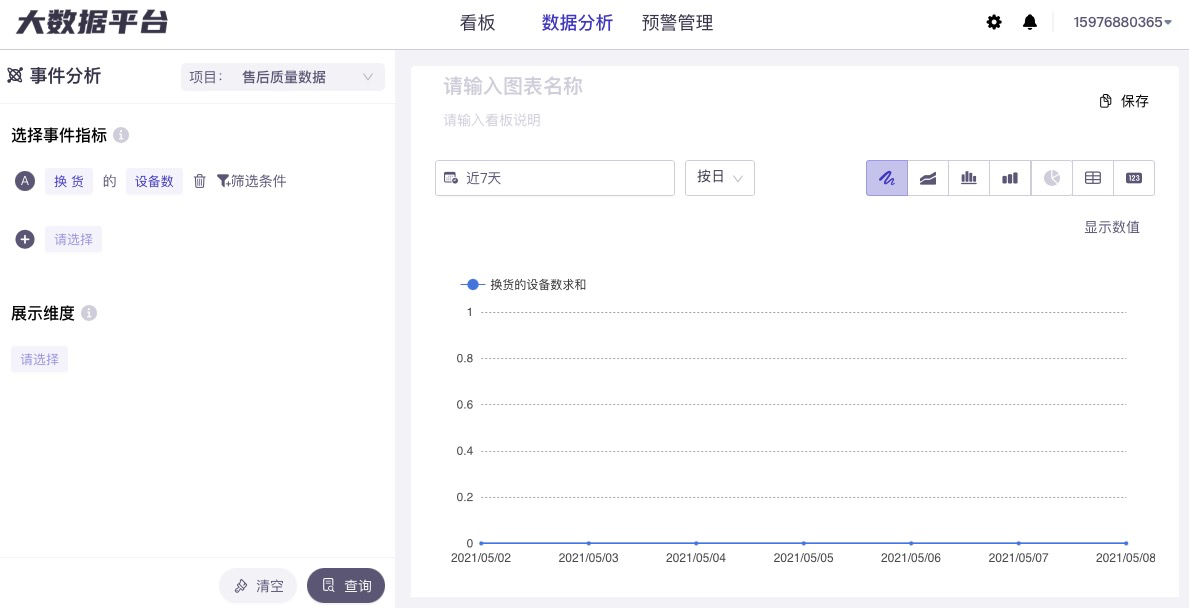Change the 换货 event selection
This screenshot has height=608, width=1189.
69,181
